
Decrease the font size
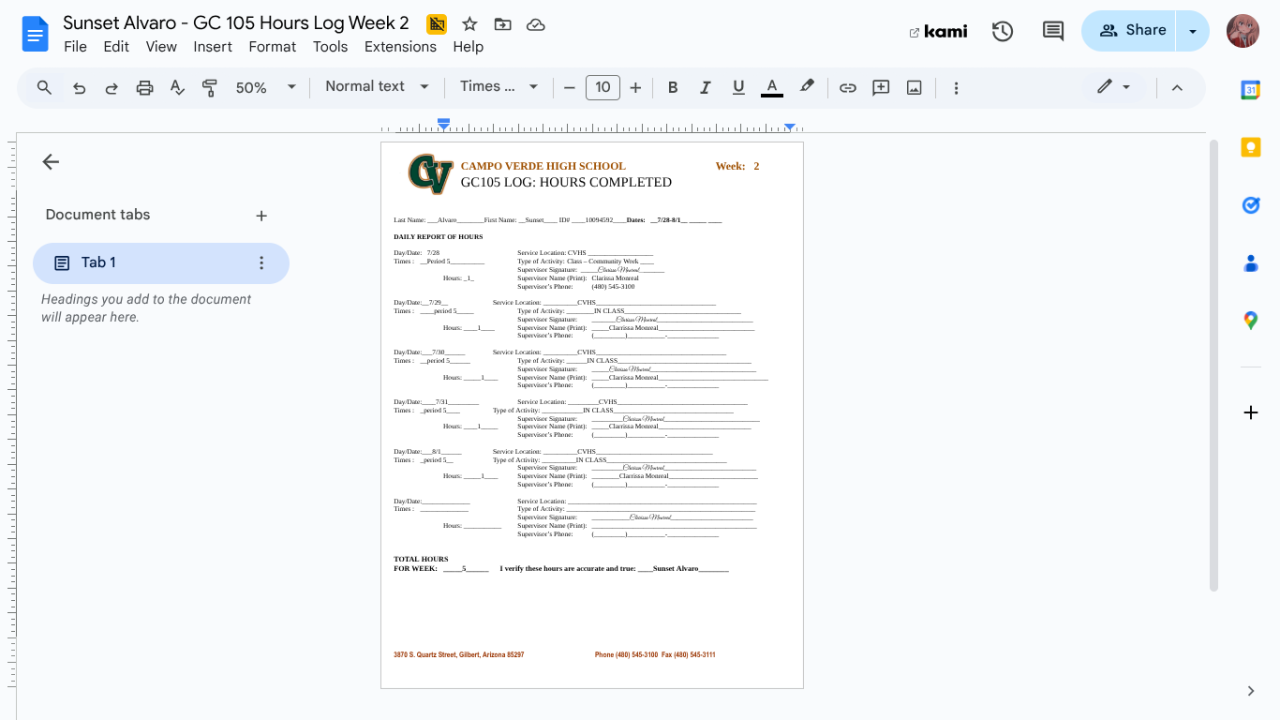(x=570, y=88)
